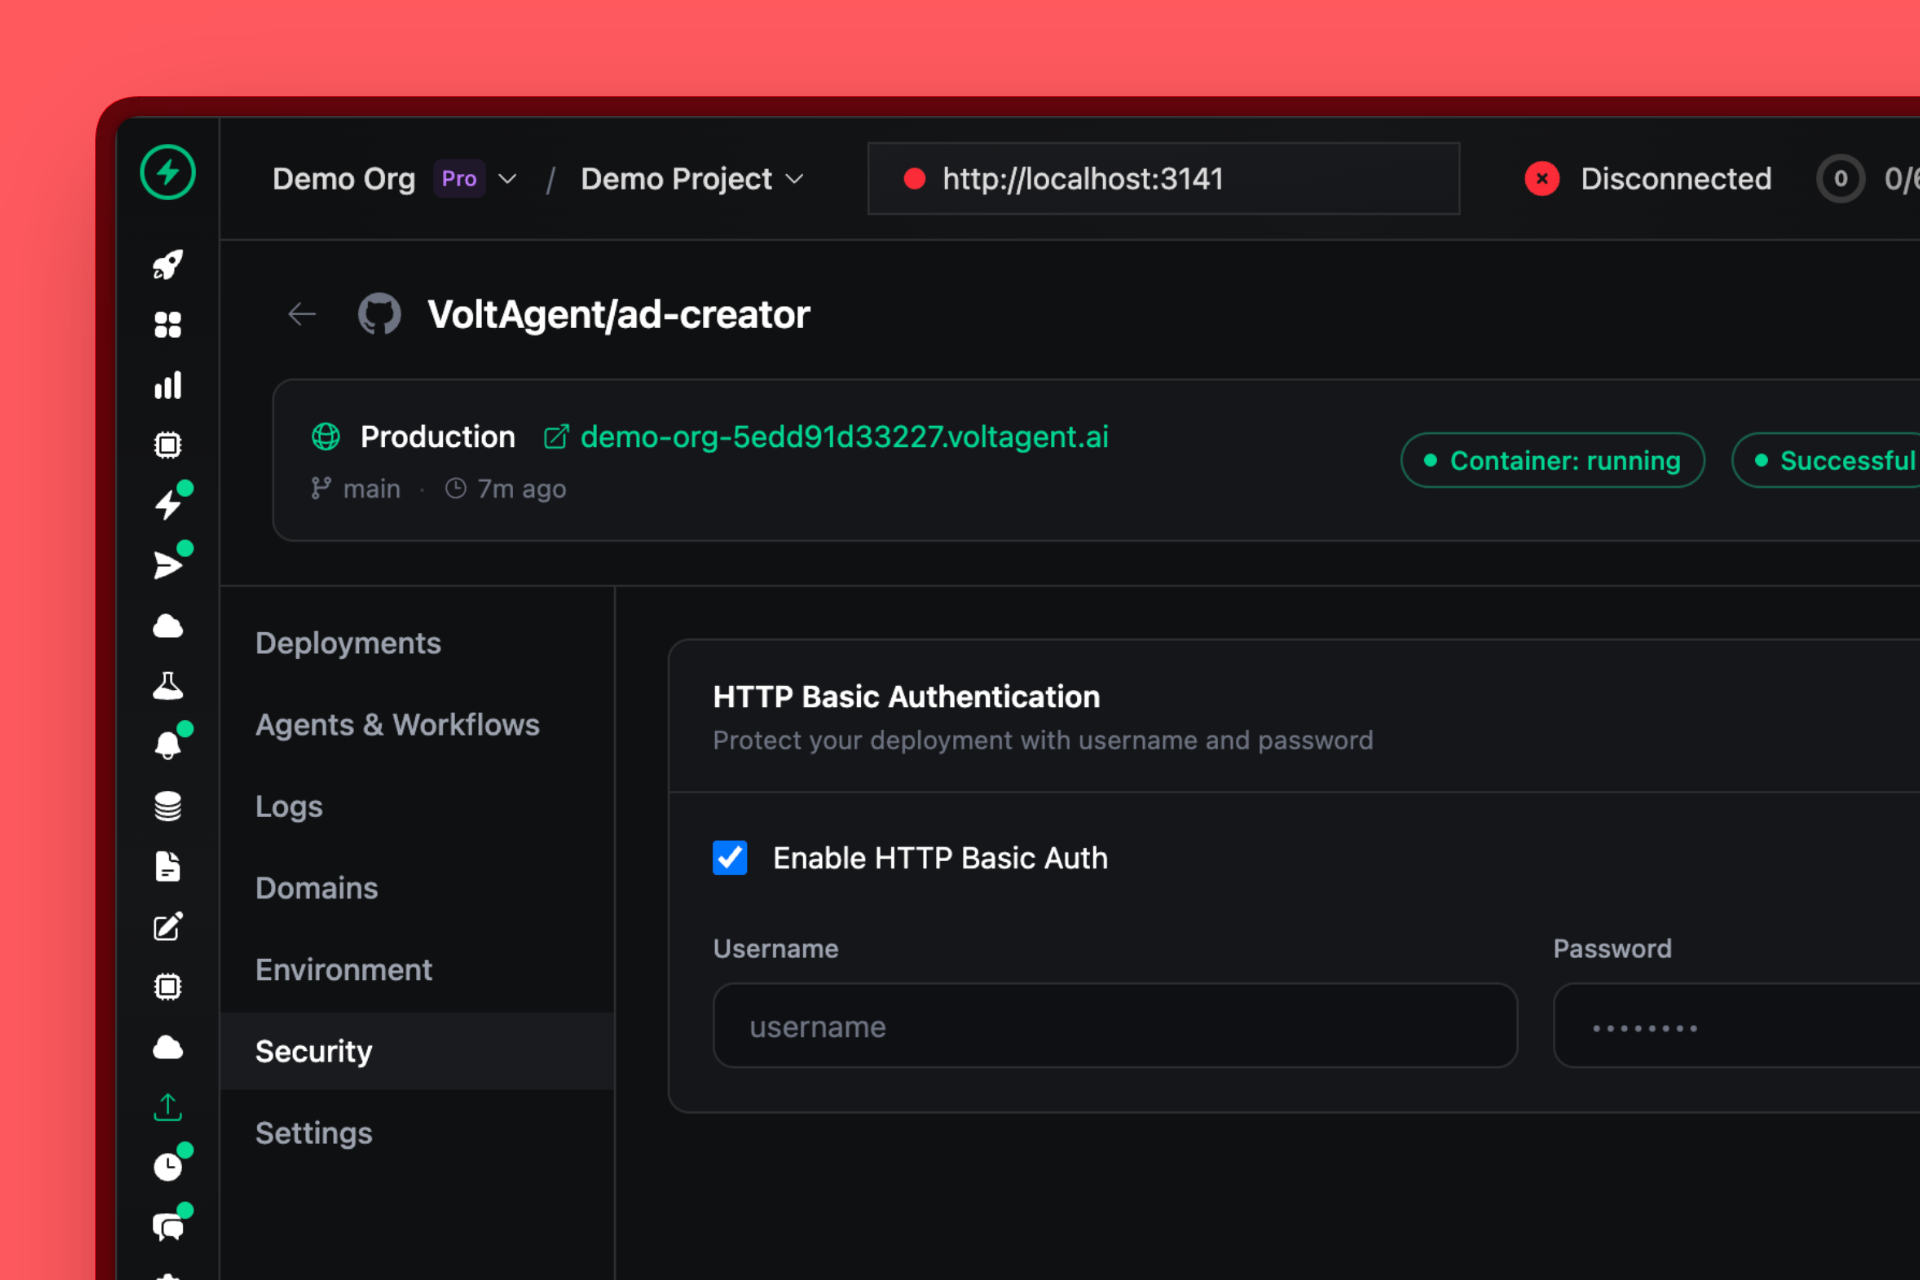
Task: Click the green upload deploy icon
Action: pyautogui.click(x=168, y=1107)
